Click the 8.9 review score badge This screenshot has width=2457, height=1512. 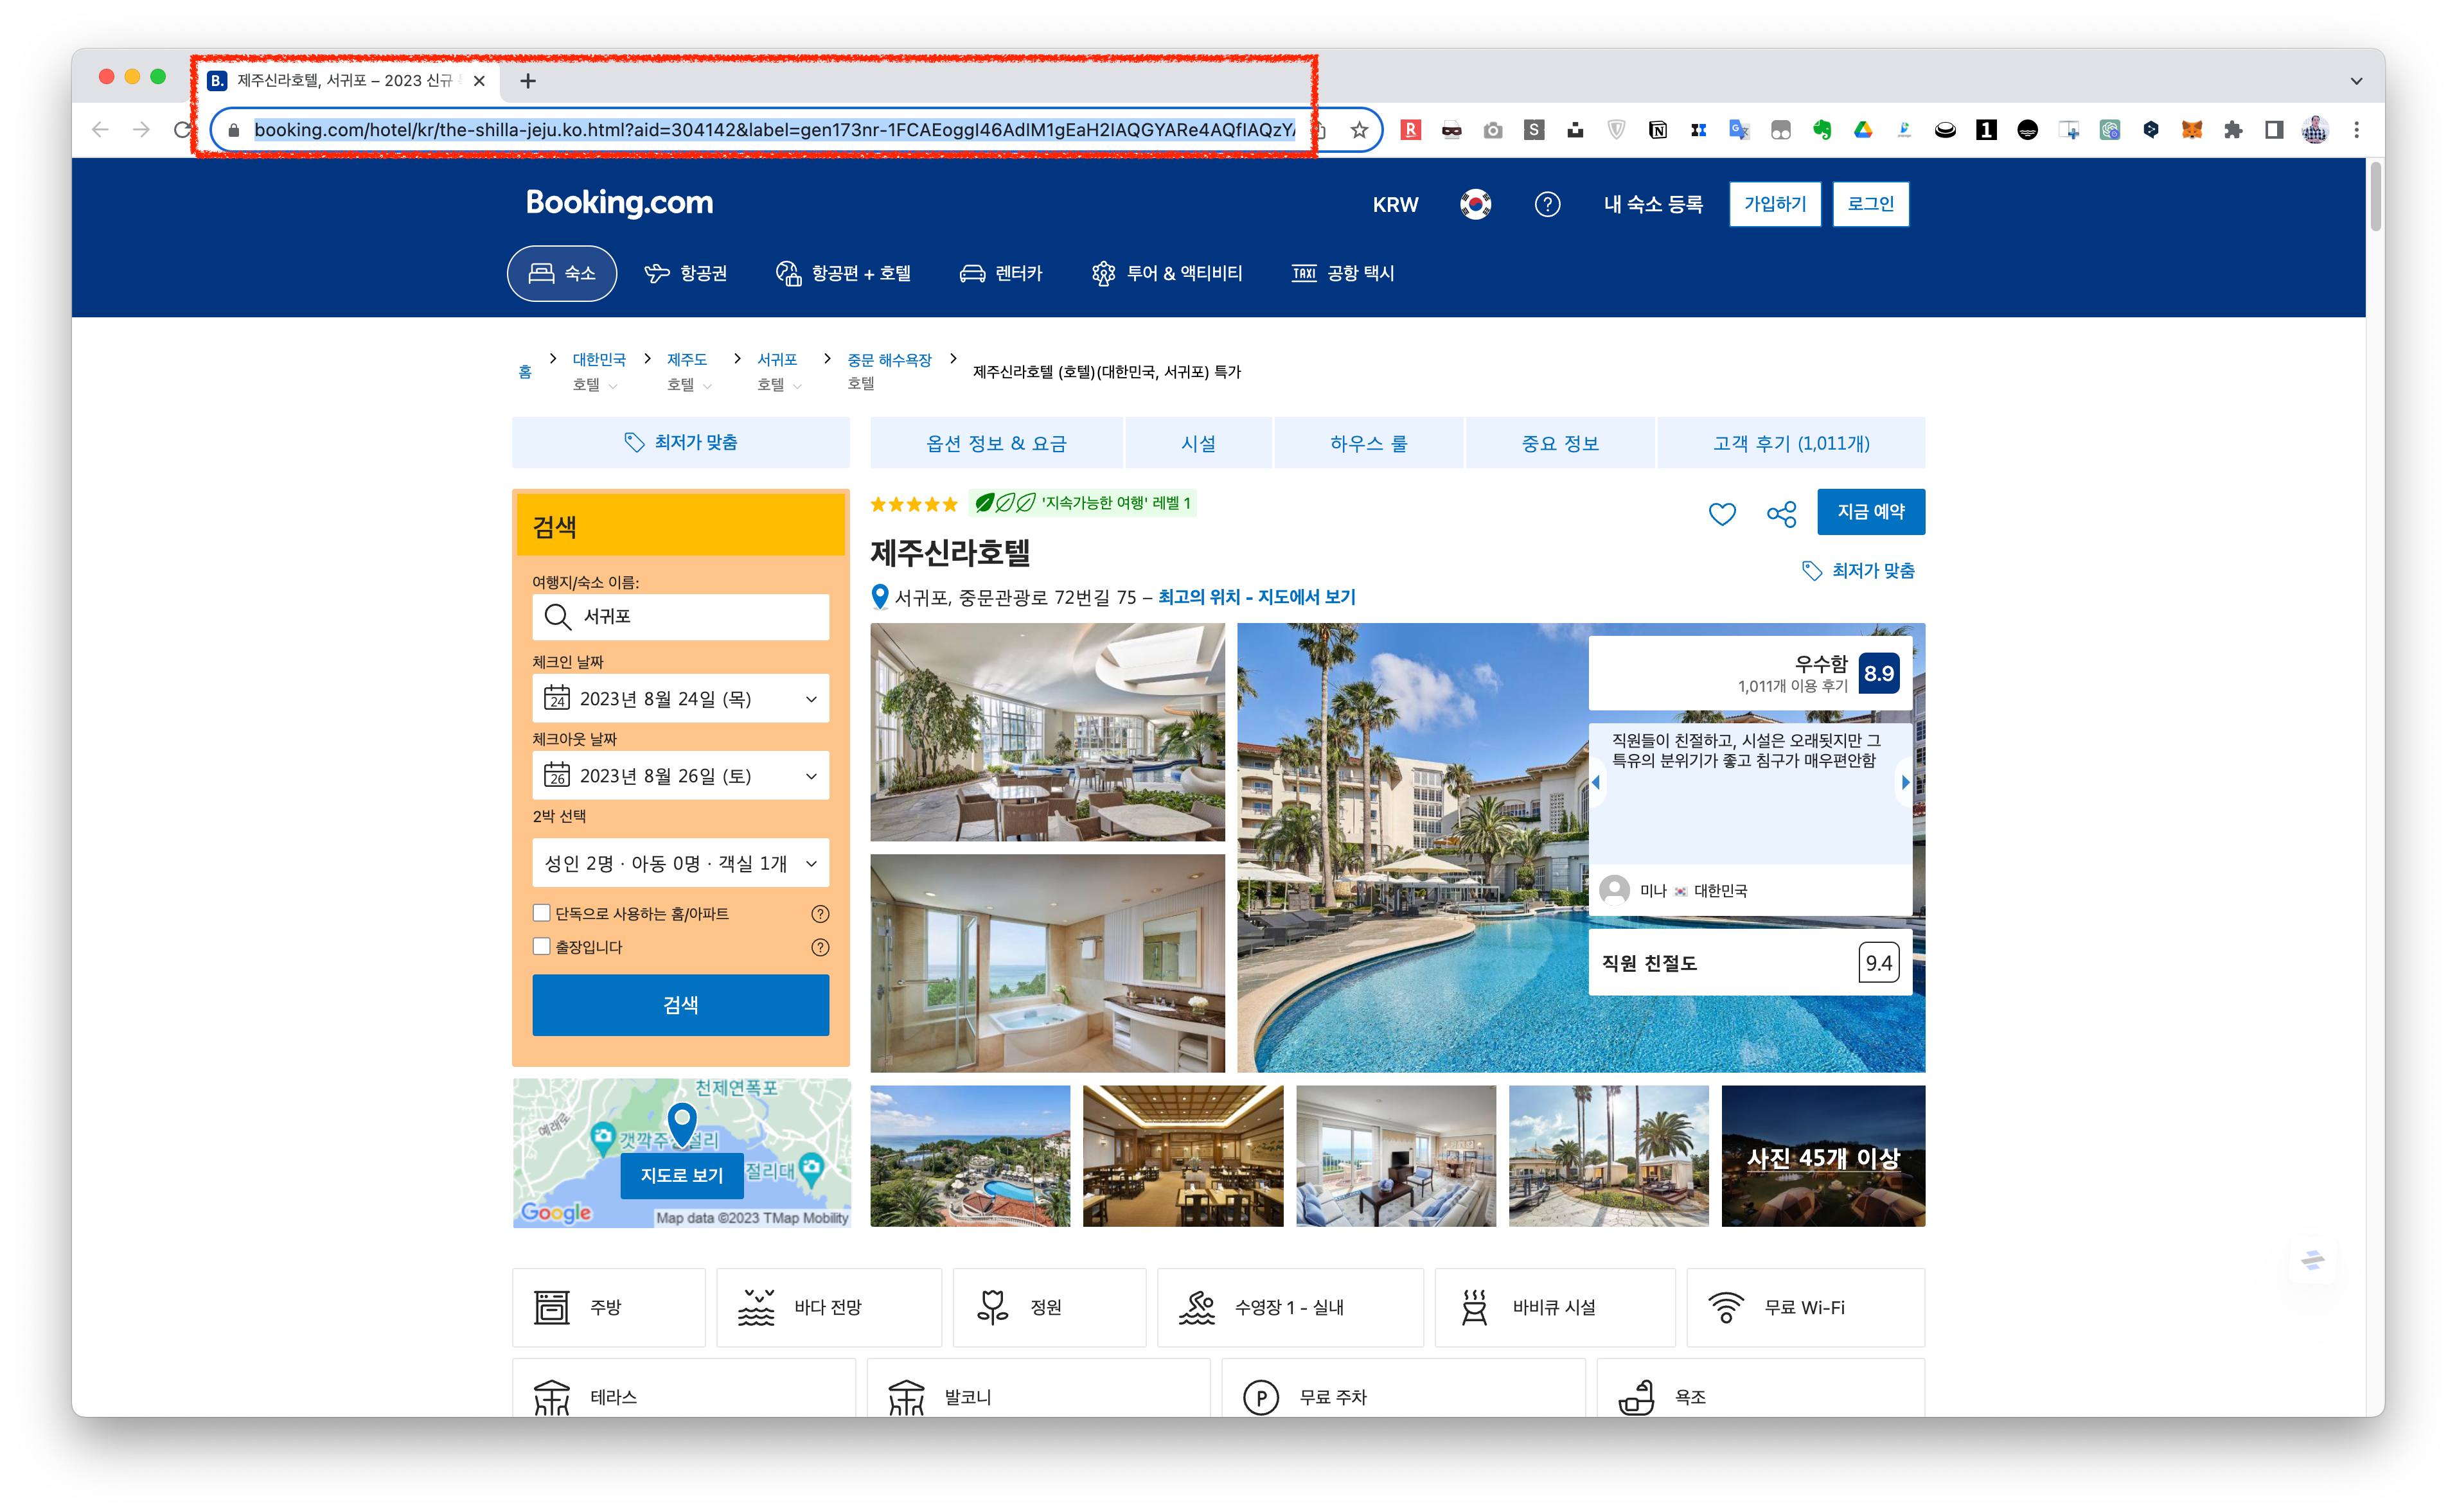[1878, 673]
